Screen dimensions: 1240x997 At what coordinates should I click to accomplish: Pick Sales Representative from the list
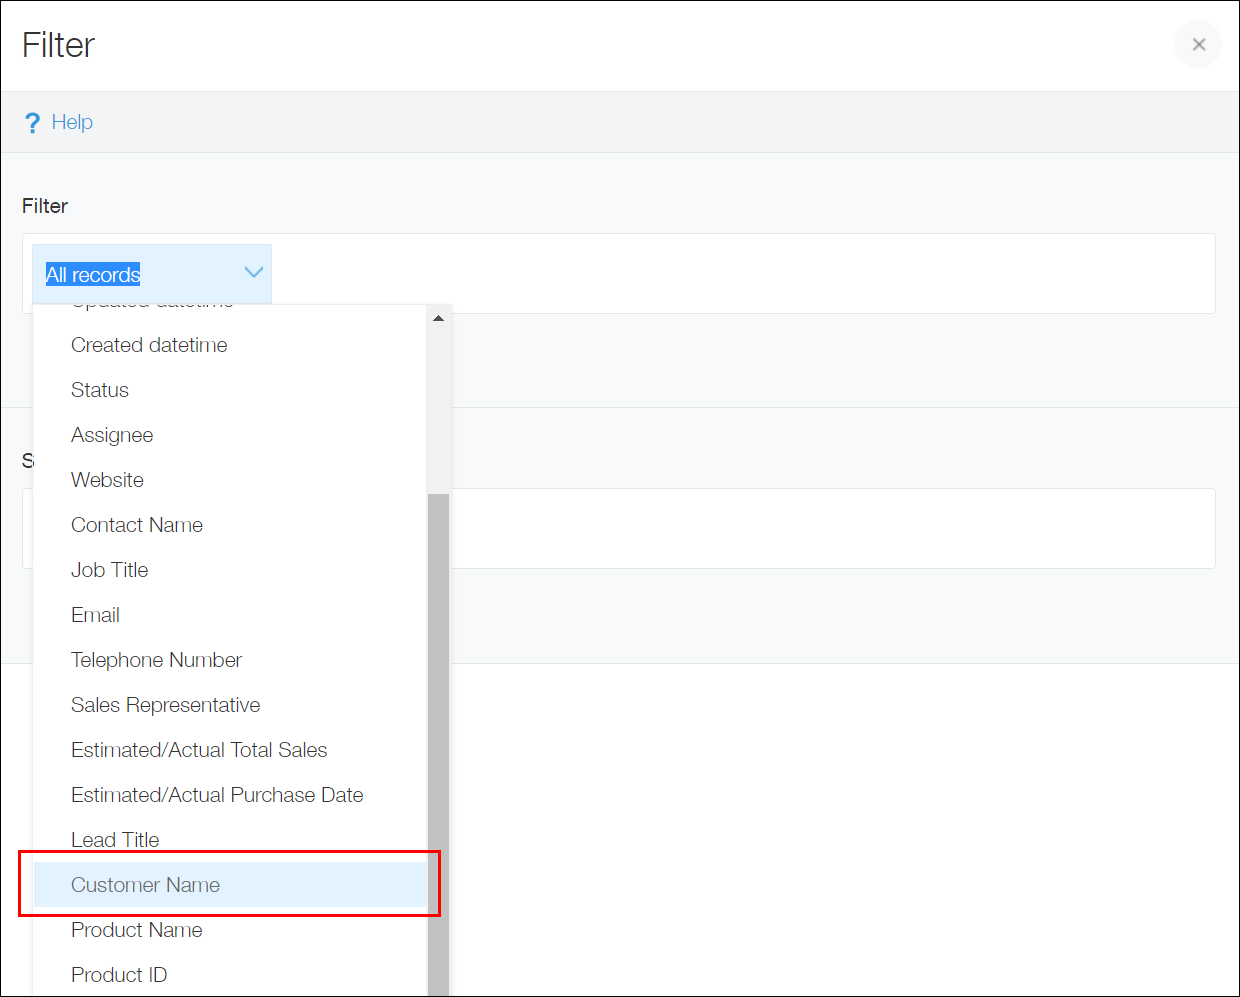(165, 704)
